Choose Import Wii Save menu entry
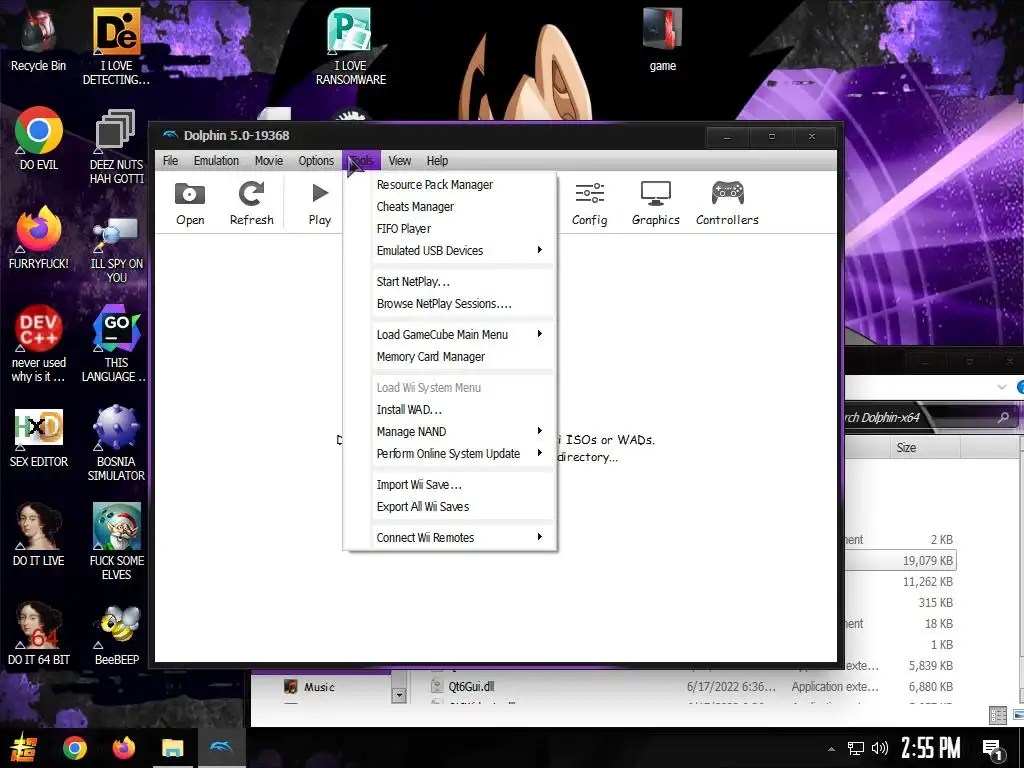 [450, 485]
